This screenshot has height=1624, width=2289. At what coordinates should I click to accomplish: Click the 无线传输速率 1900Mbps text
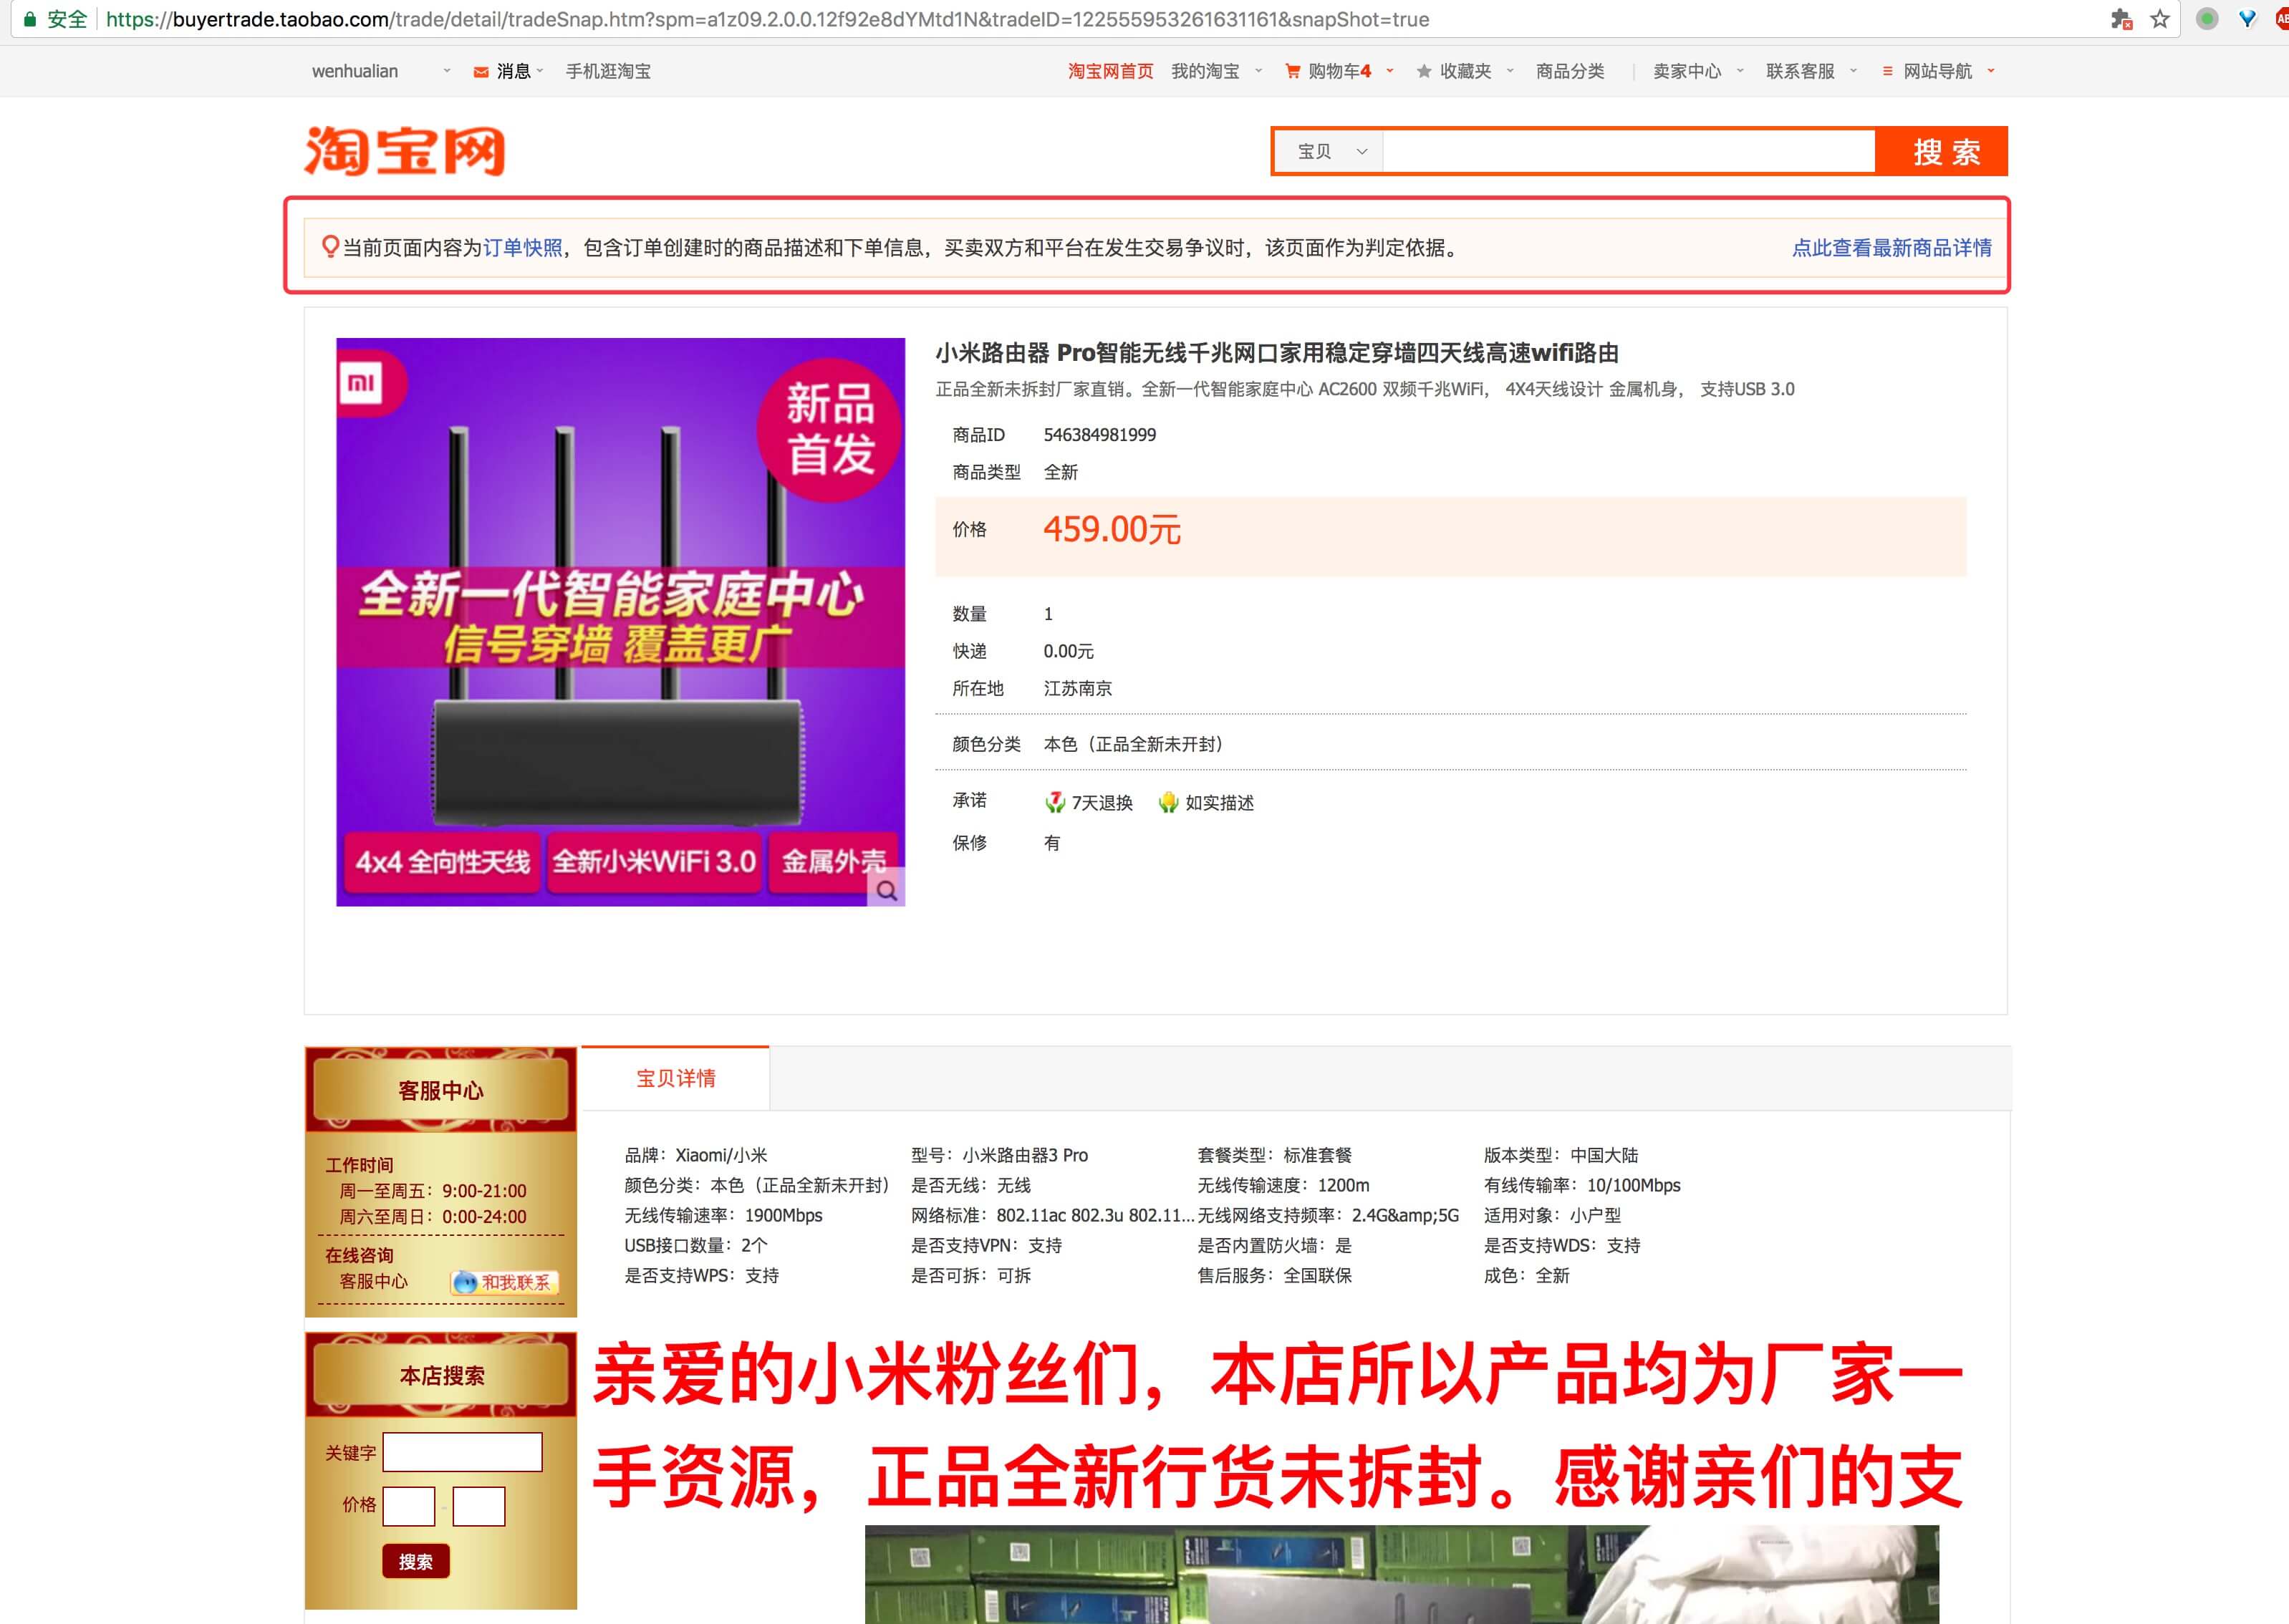pos(723,1215)
